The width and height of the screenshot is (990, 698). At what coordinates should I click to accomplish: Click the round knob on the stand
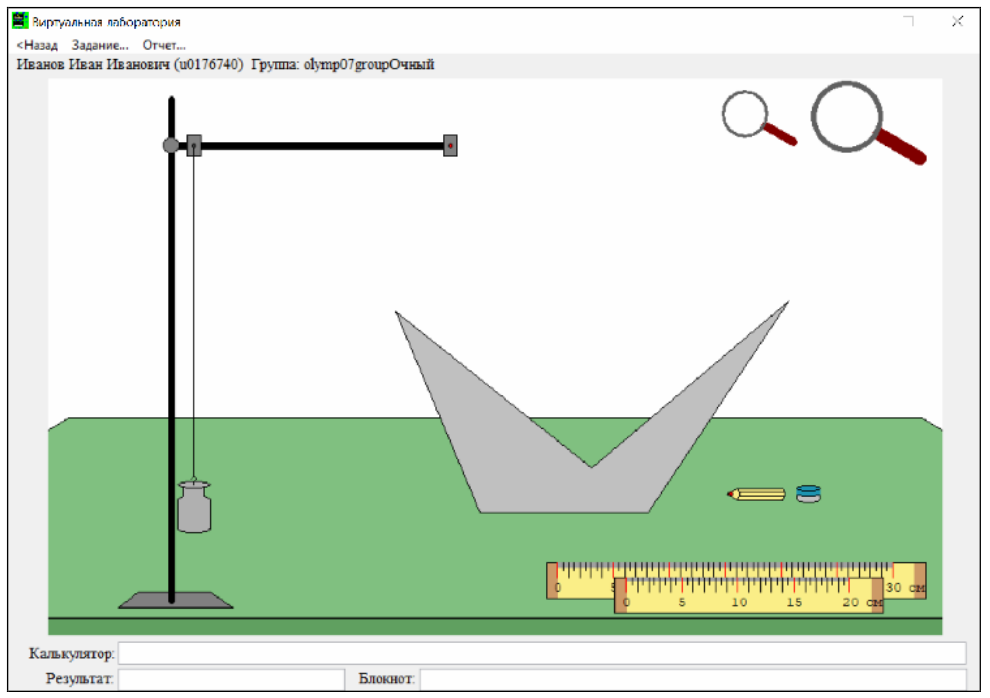tap(170, 146)
